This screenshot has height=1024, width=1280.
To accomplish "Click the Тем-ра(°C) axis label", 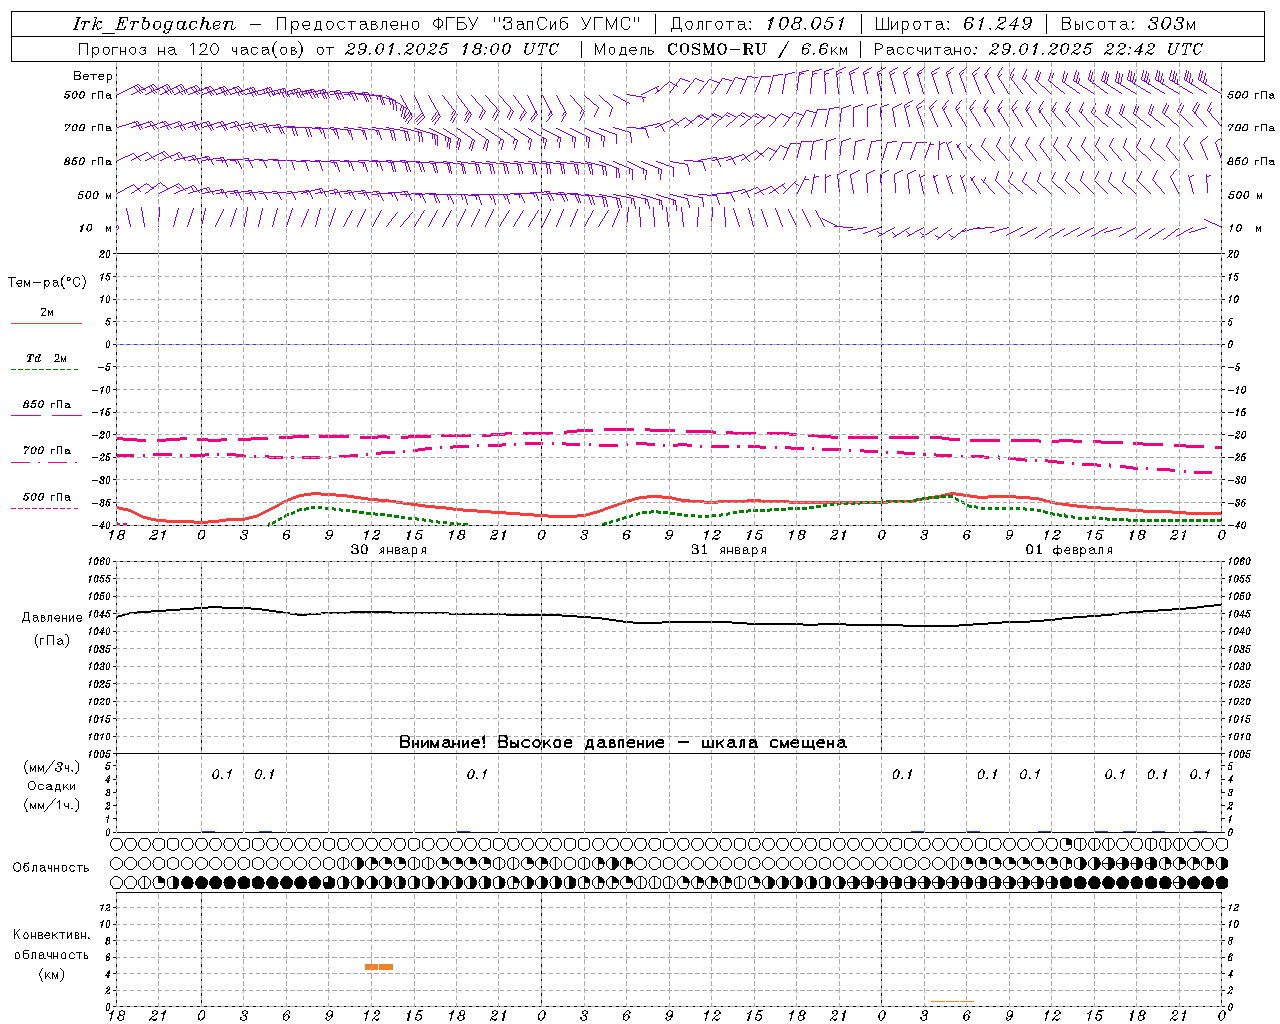I will click(47, 283).
